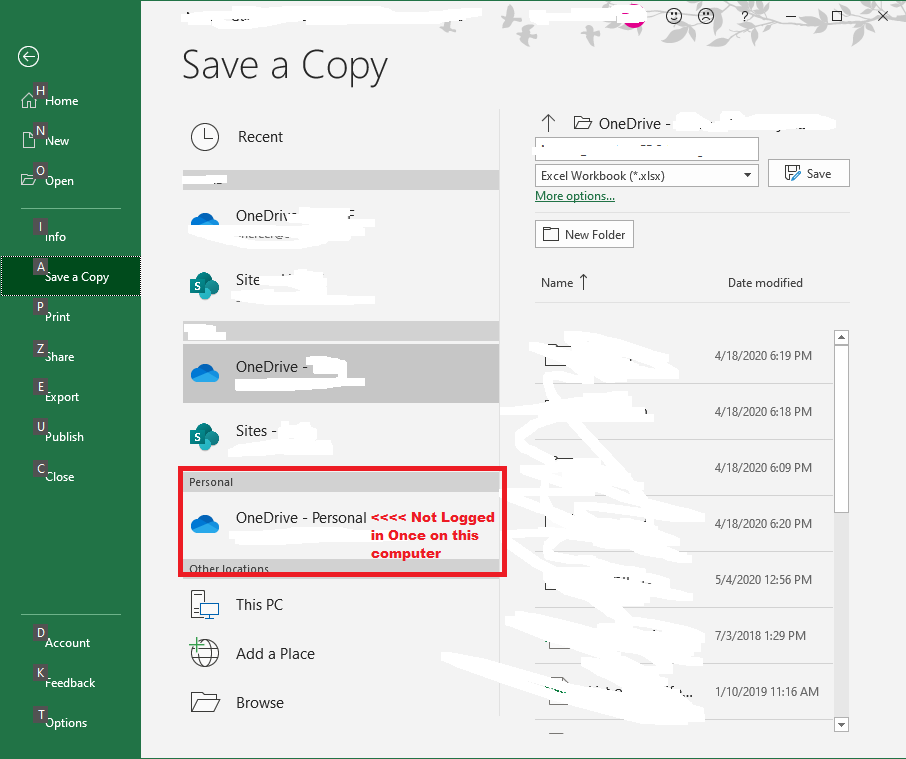Send a smile feedback face icon

pos(674,16)
